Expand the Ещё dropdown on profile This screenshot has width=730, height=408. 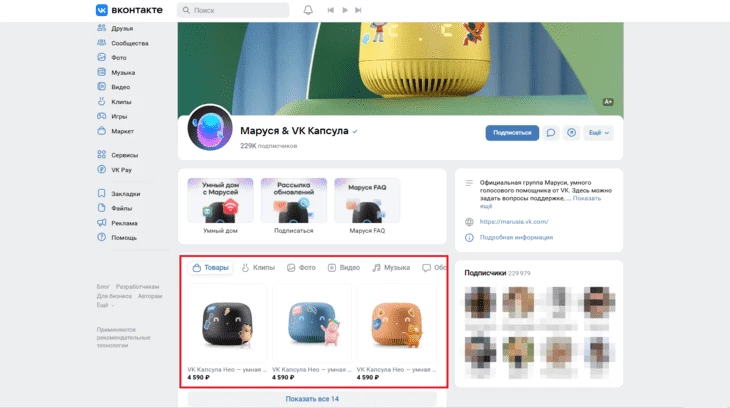[599, 133]
